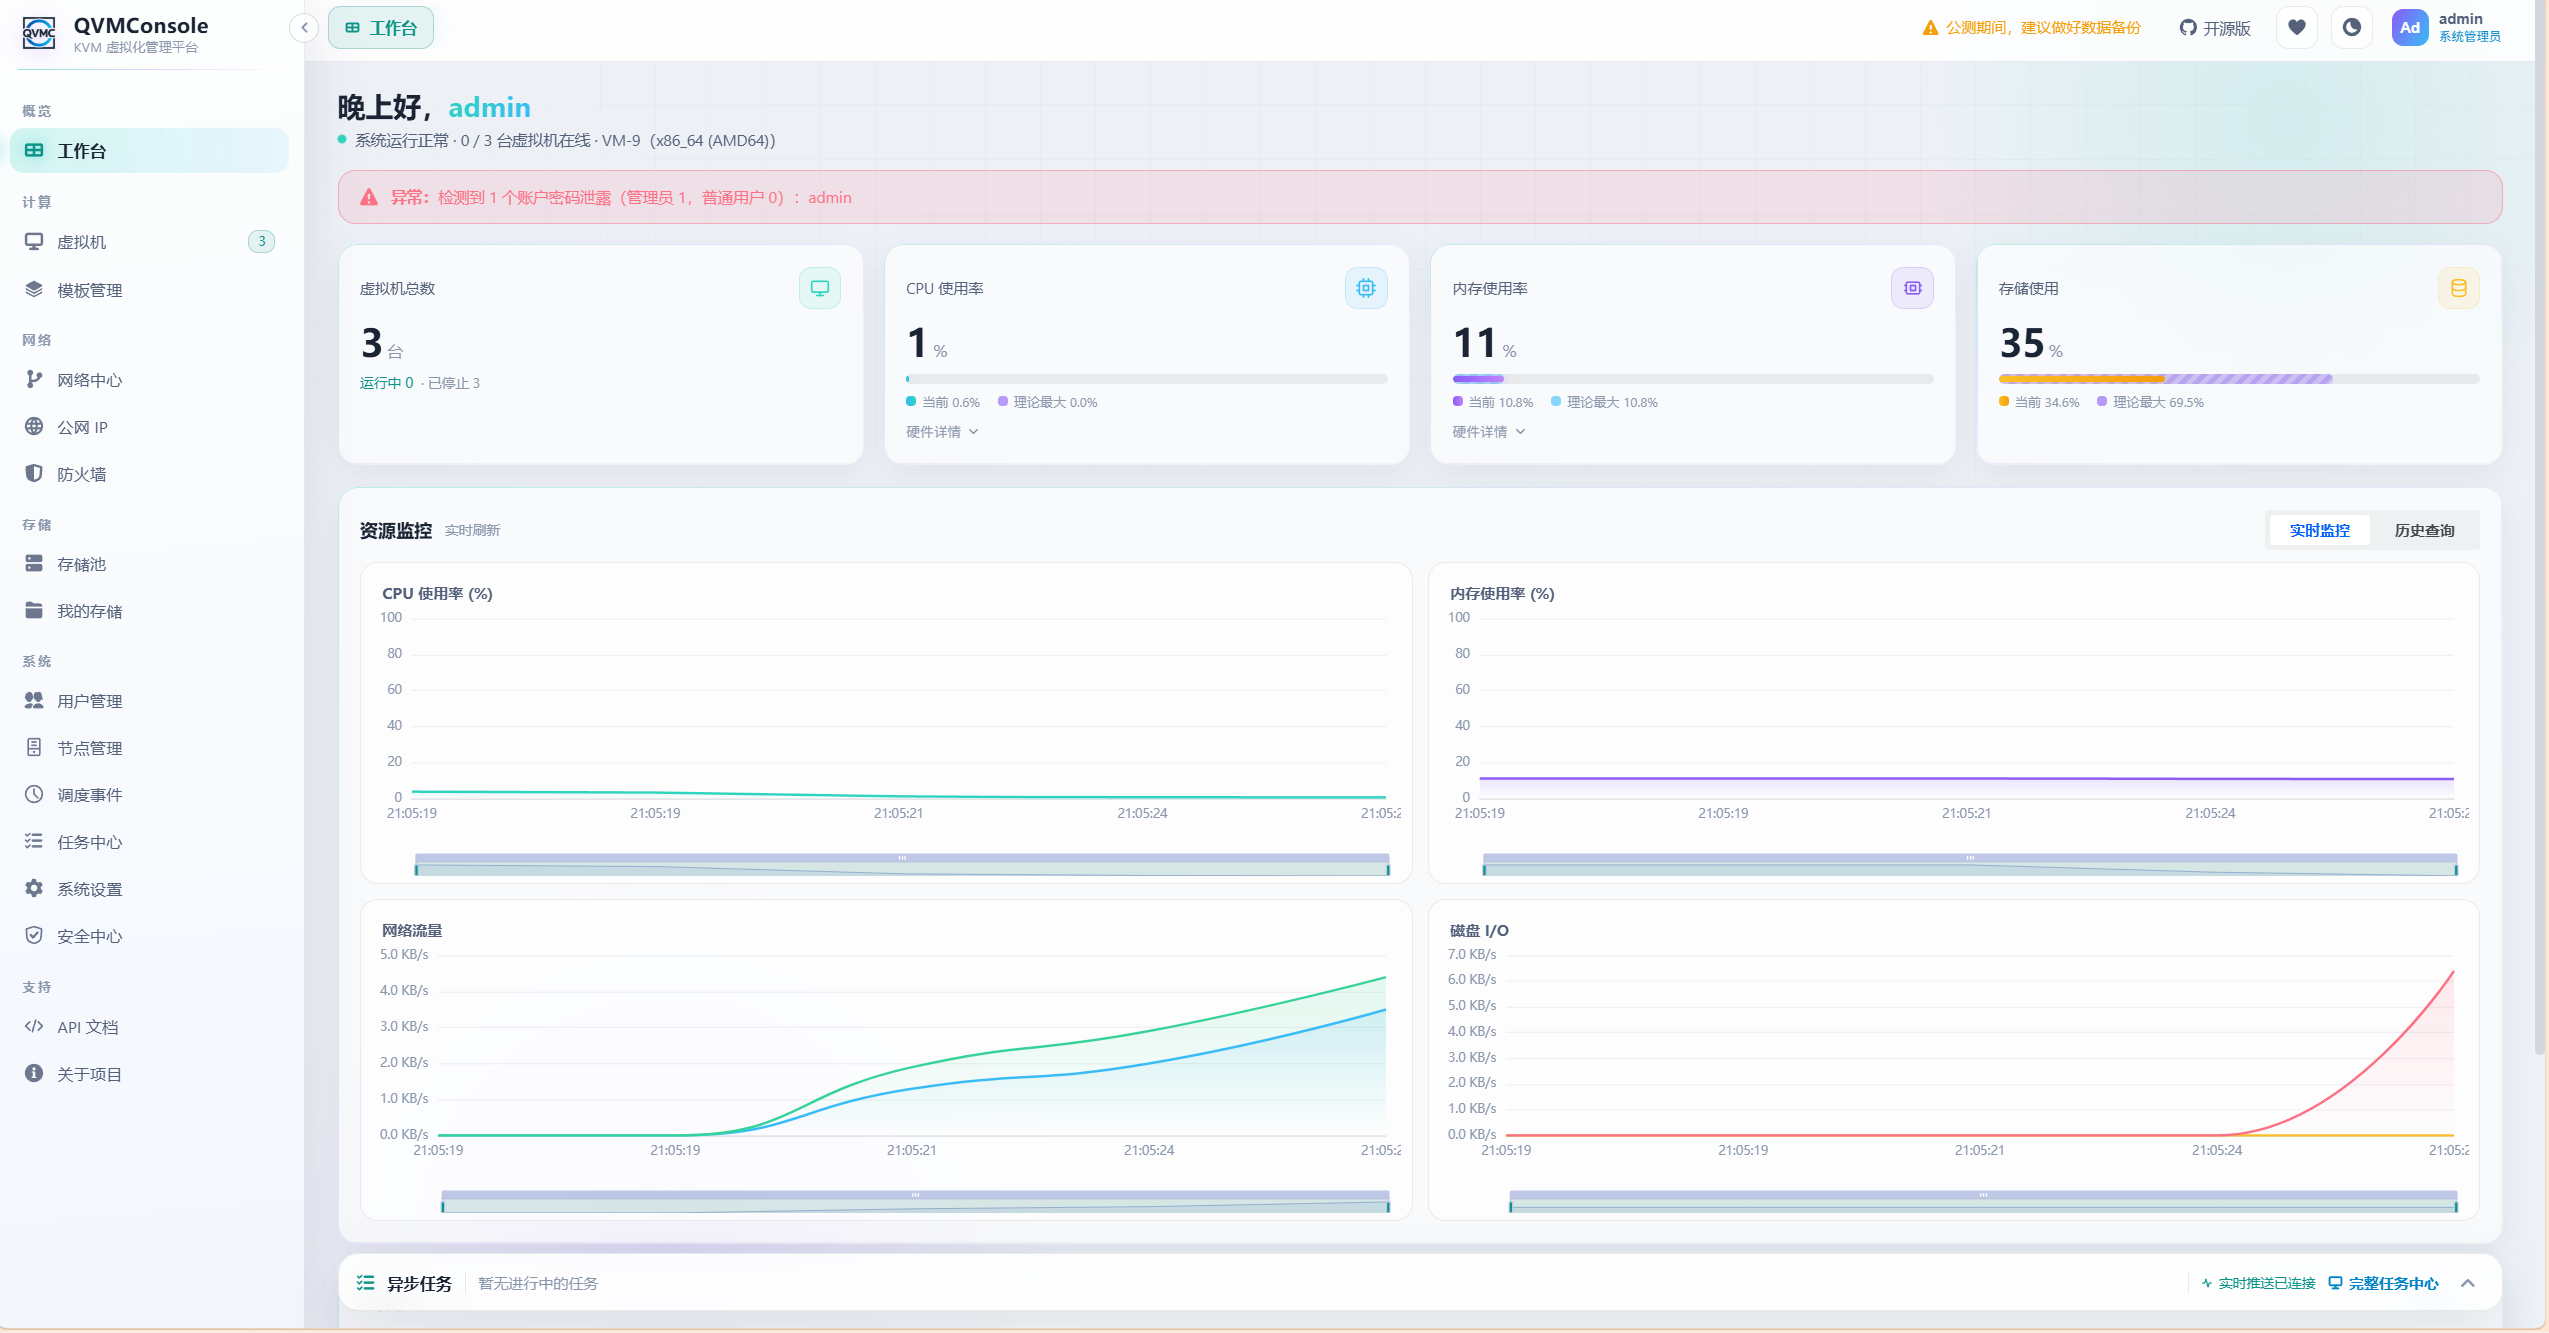This screenshot has height=1333, width=2549.
Task: Click the 运行中 0 link
Action: (386, 383)
